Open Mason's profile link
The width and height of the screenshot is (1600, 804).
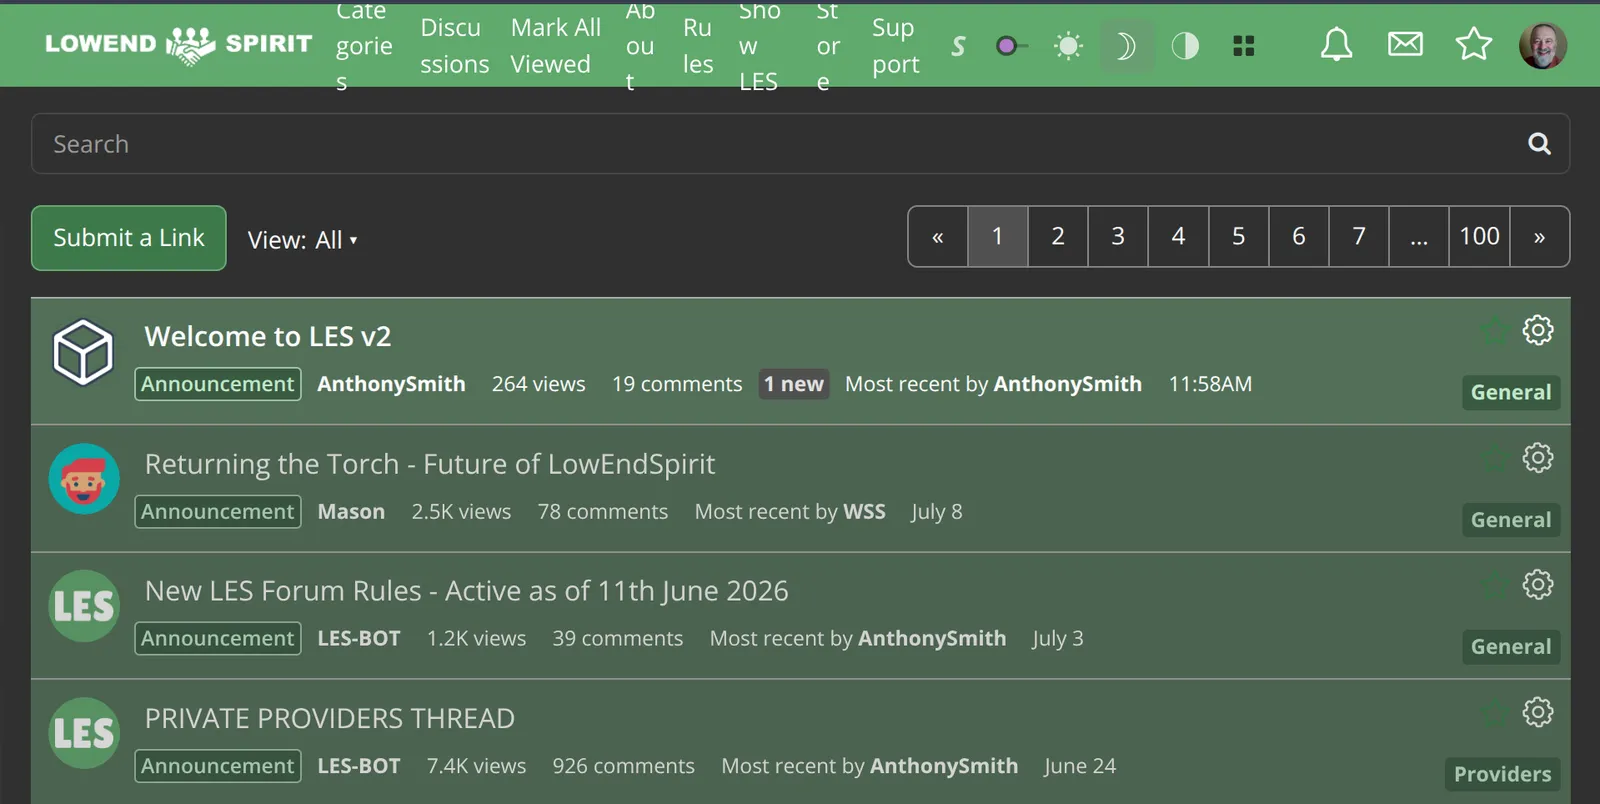click(351, 512)
